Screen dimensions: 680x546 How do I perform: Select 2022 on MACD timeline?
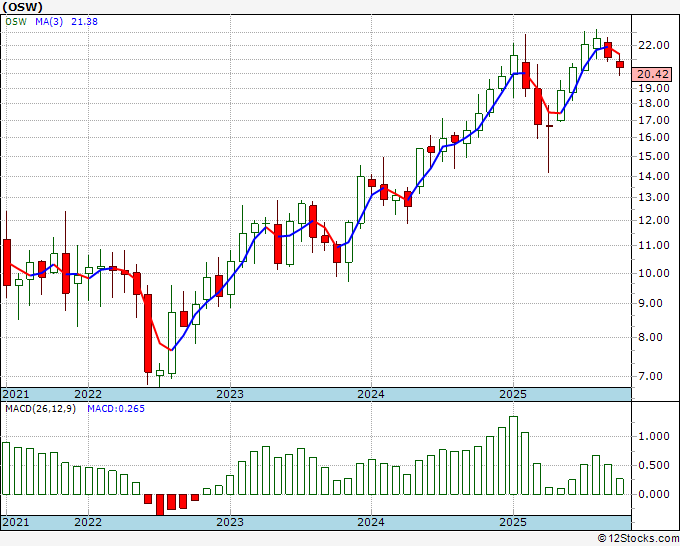[x=88, y=522]
